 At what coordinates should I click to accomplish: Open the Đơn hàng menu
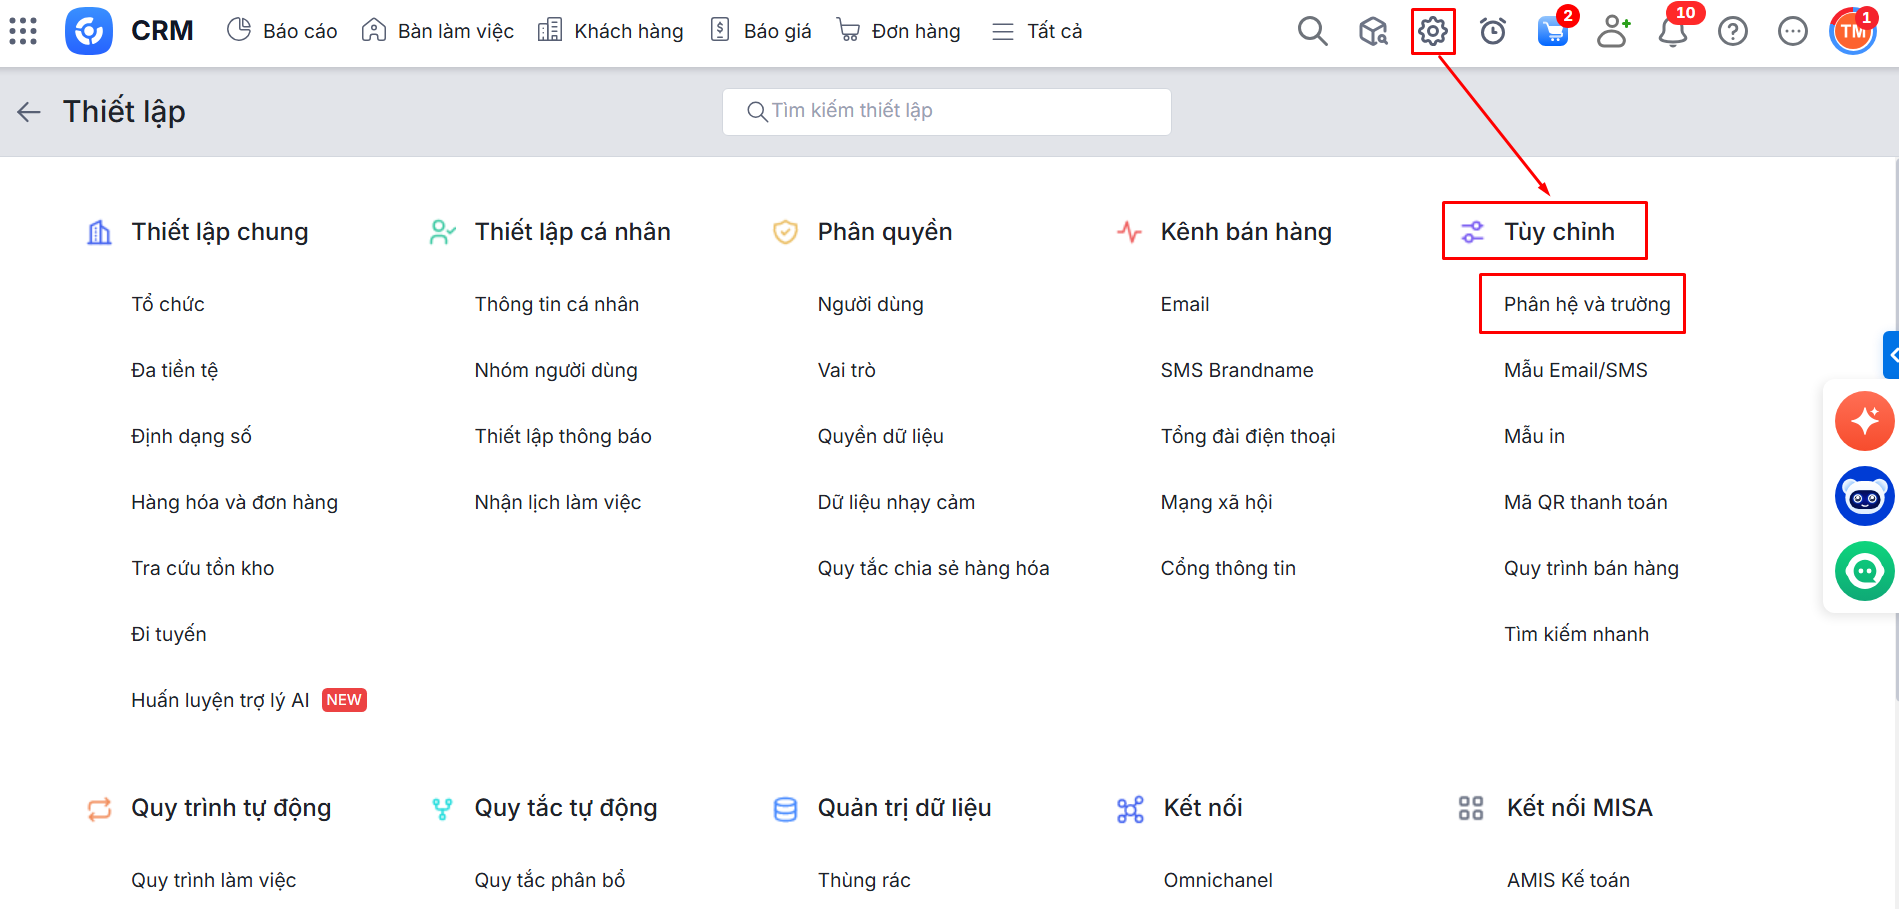[x=898, y=31]
